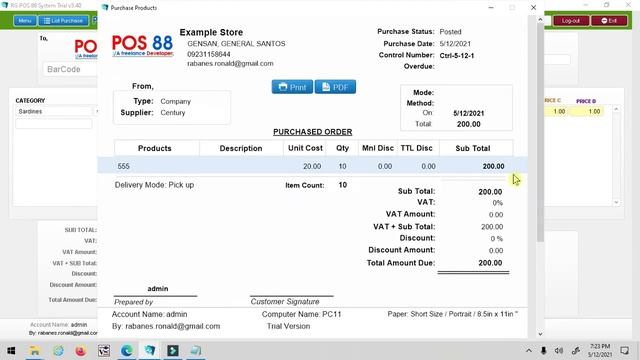The width and height of the screenshot is (640, 360).
Task: Click the Description column header
Action: tap(241, 148)
